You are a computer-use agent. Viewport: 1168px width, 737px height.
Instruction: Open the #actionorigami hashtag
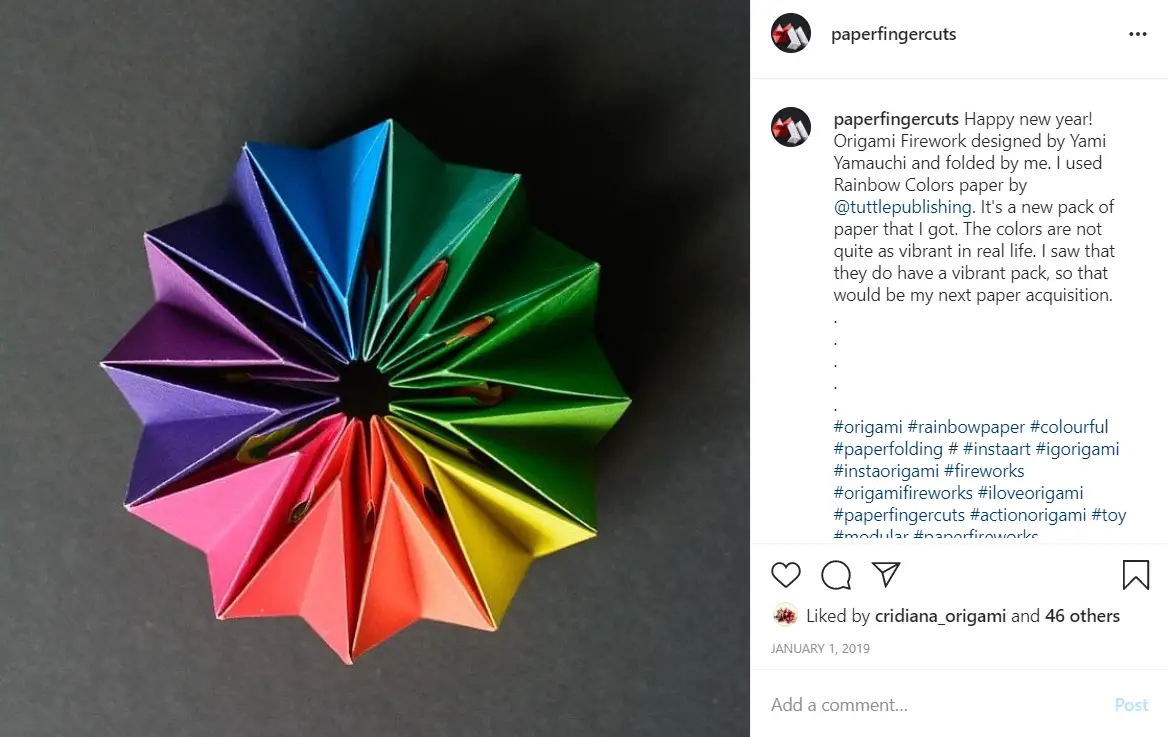[x=1028, y=515]
